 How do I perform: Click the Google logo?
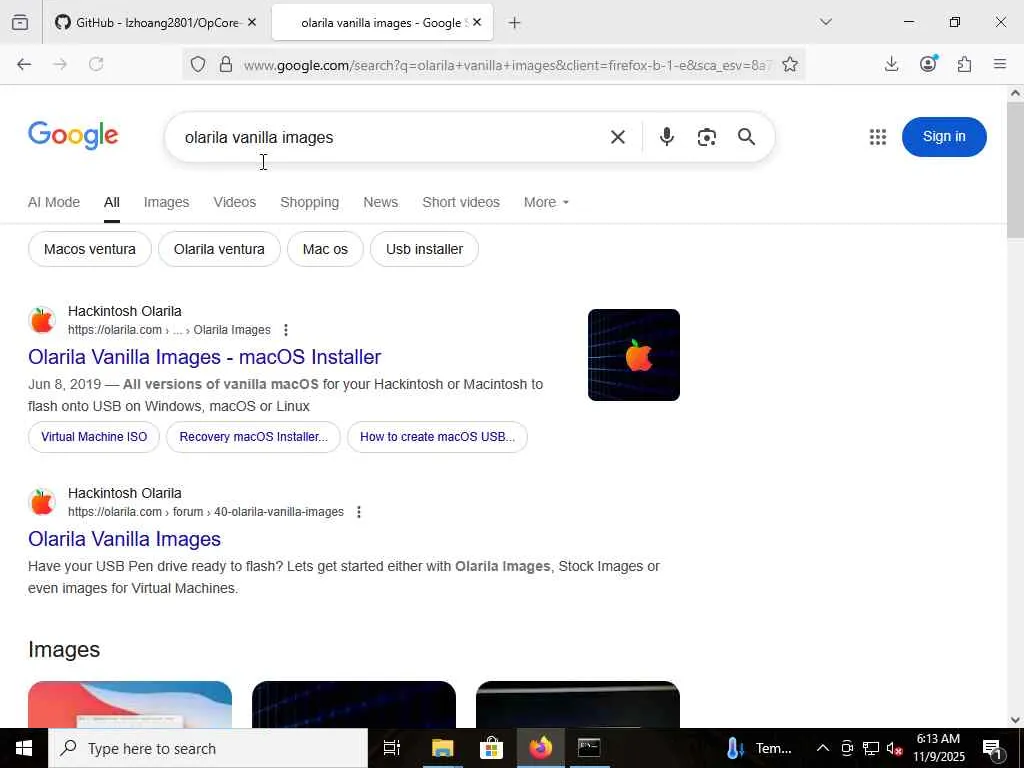click(x=73, y=136)
